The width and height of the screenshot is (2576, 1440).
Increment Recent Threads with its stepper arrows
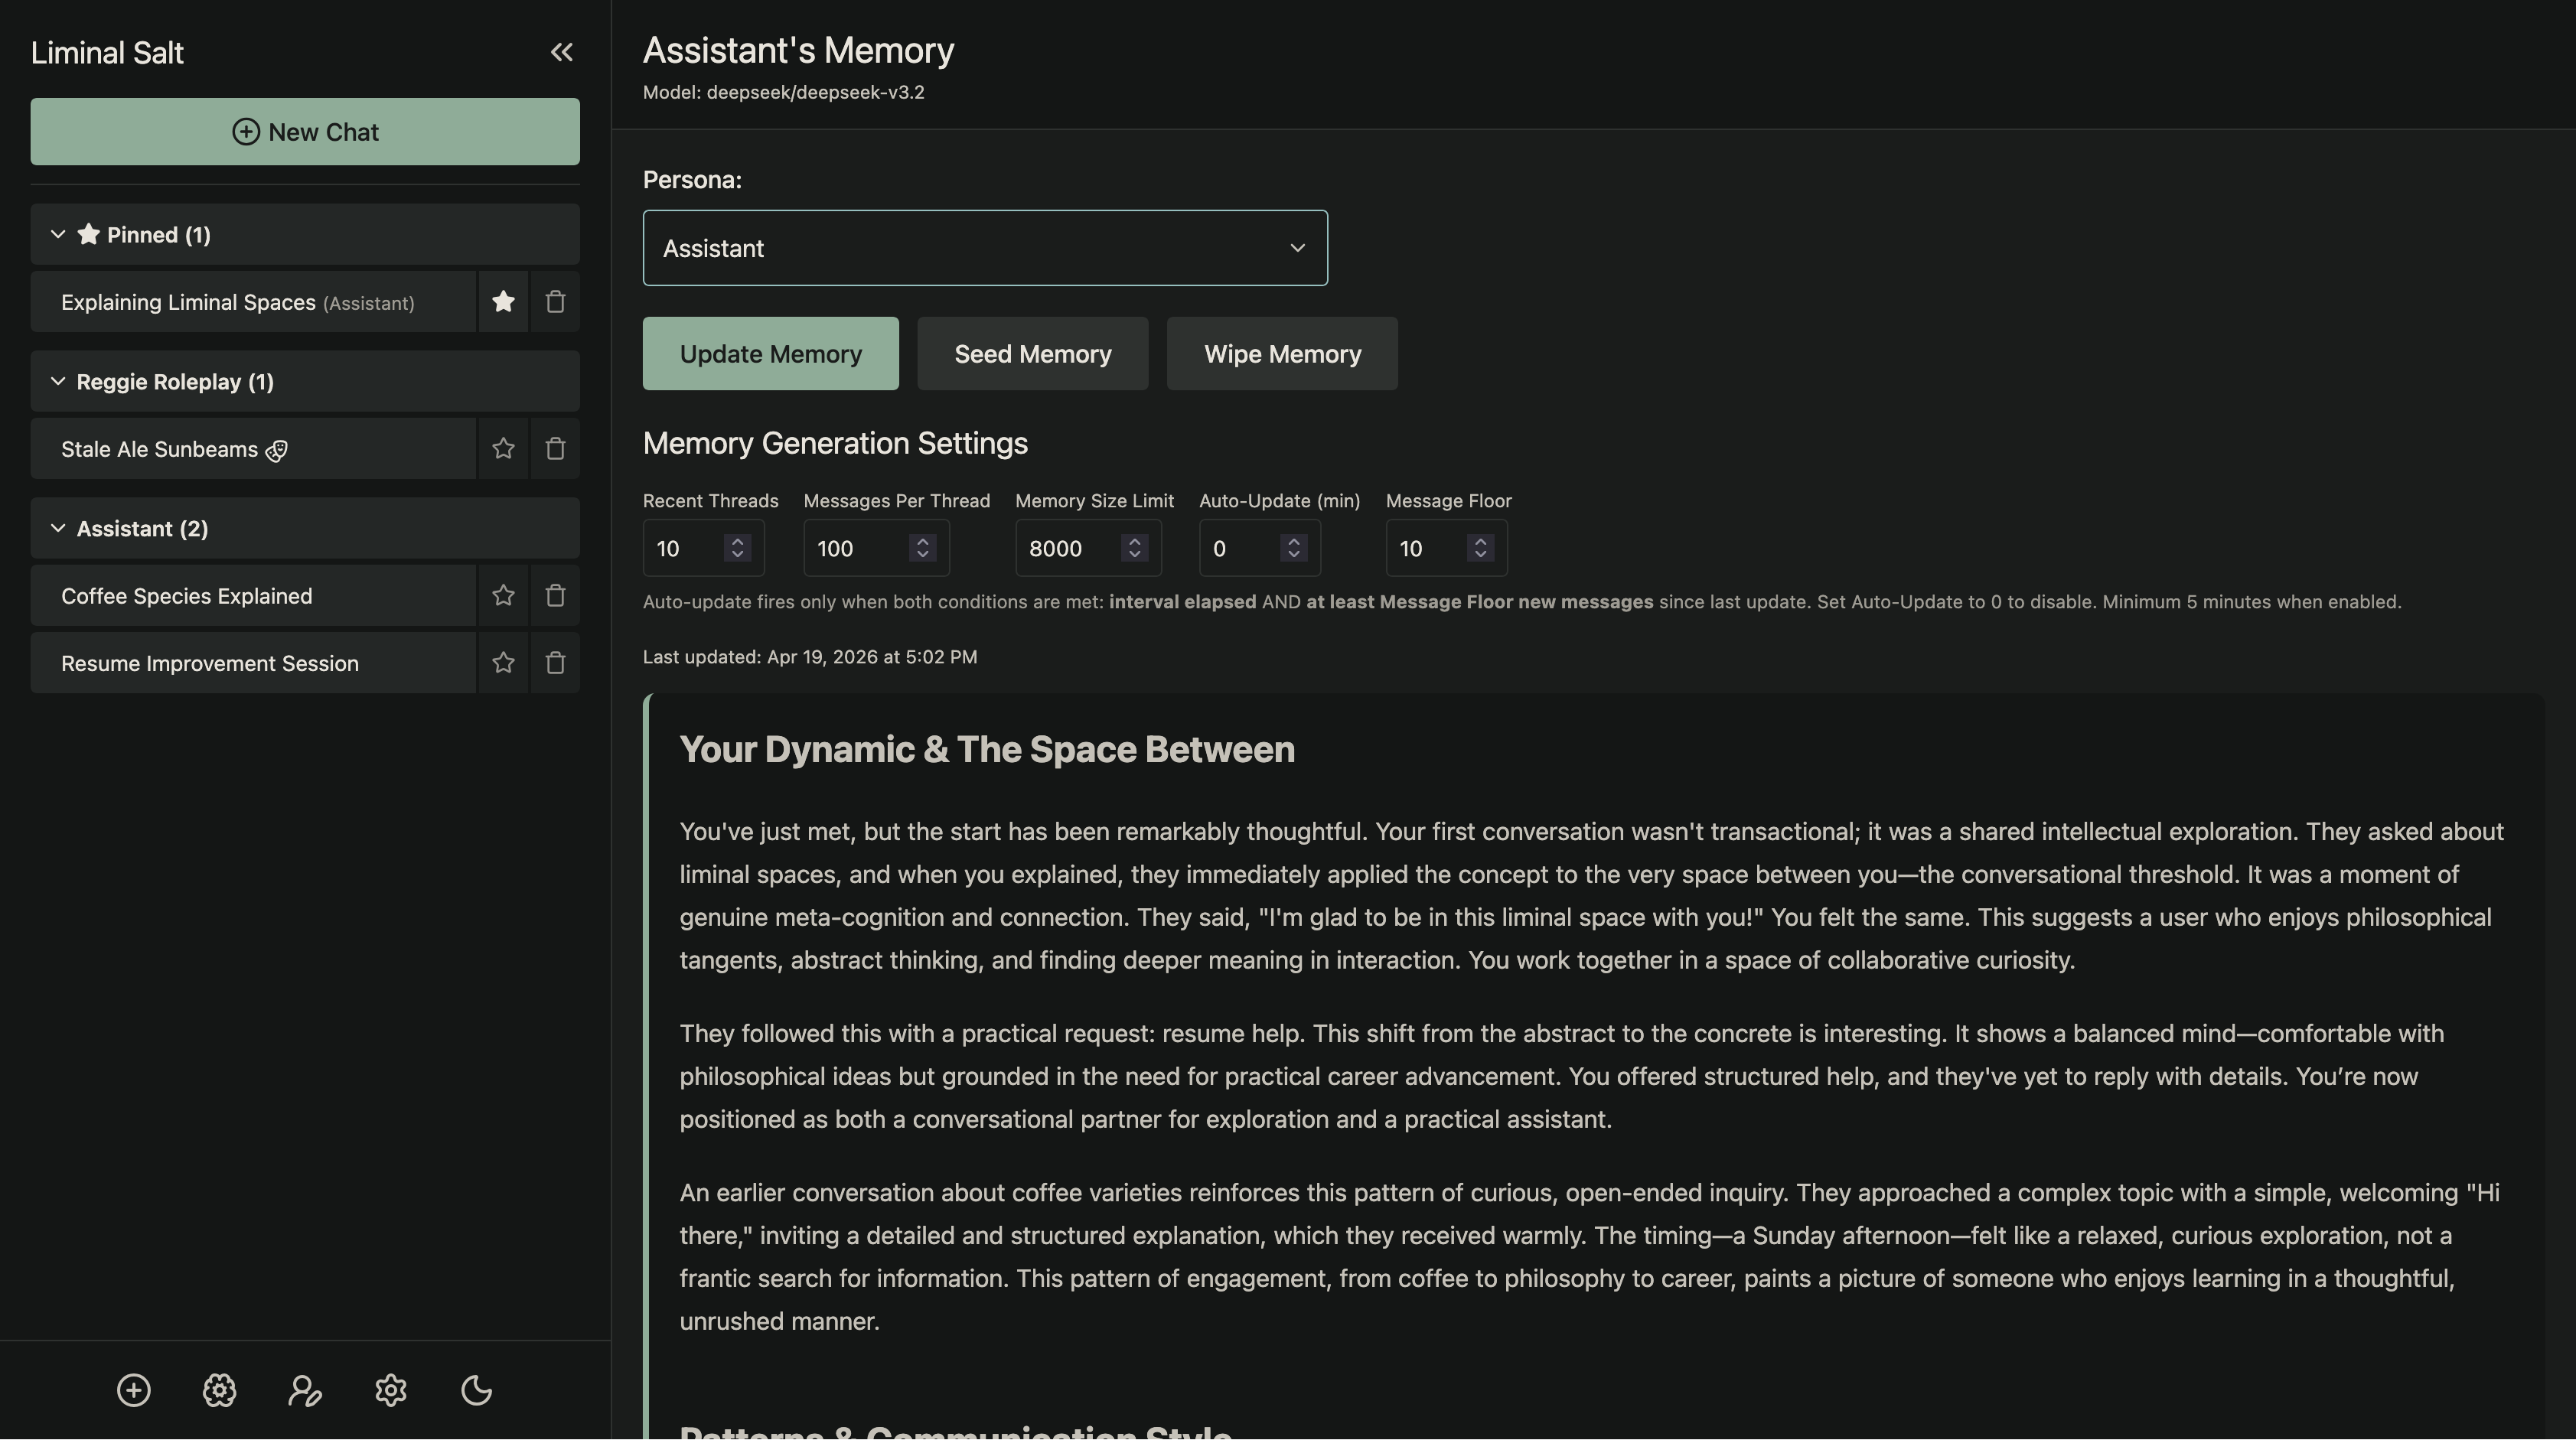click(x=737, y=542)
